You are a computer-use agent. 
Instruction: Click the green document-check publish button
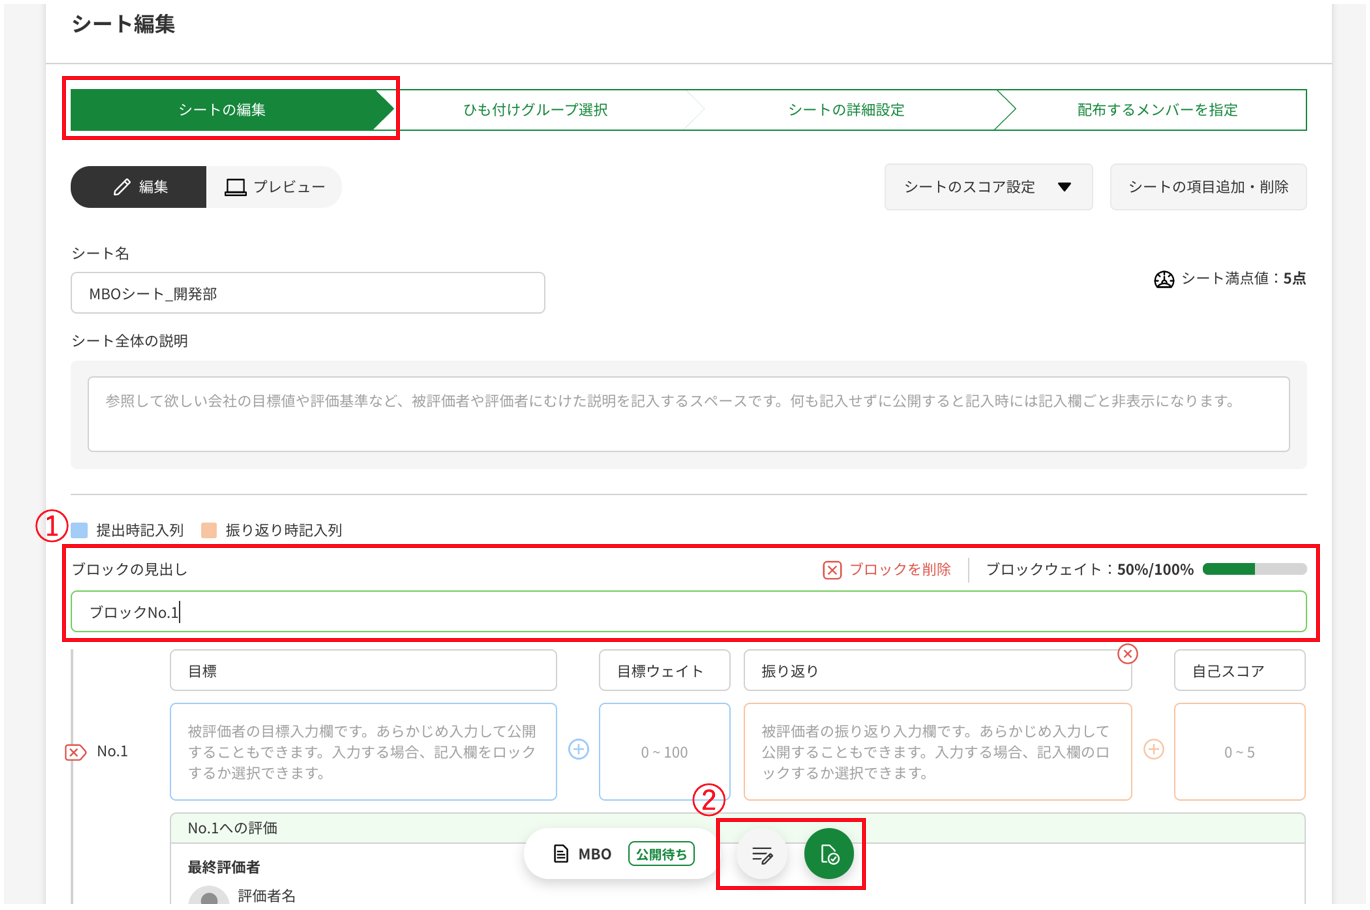(829, 854)
